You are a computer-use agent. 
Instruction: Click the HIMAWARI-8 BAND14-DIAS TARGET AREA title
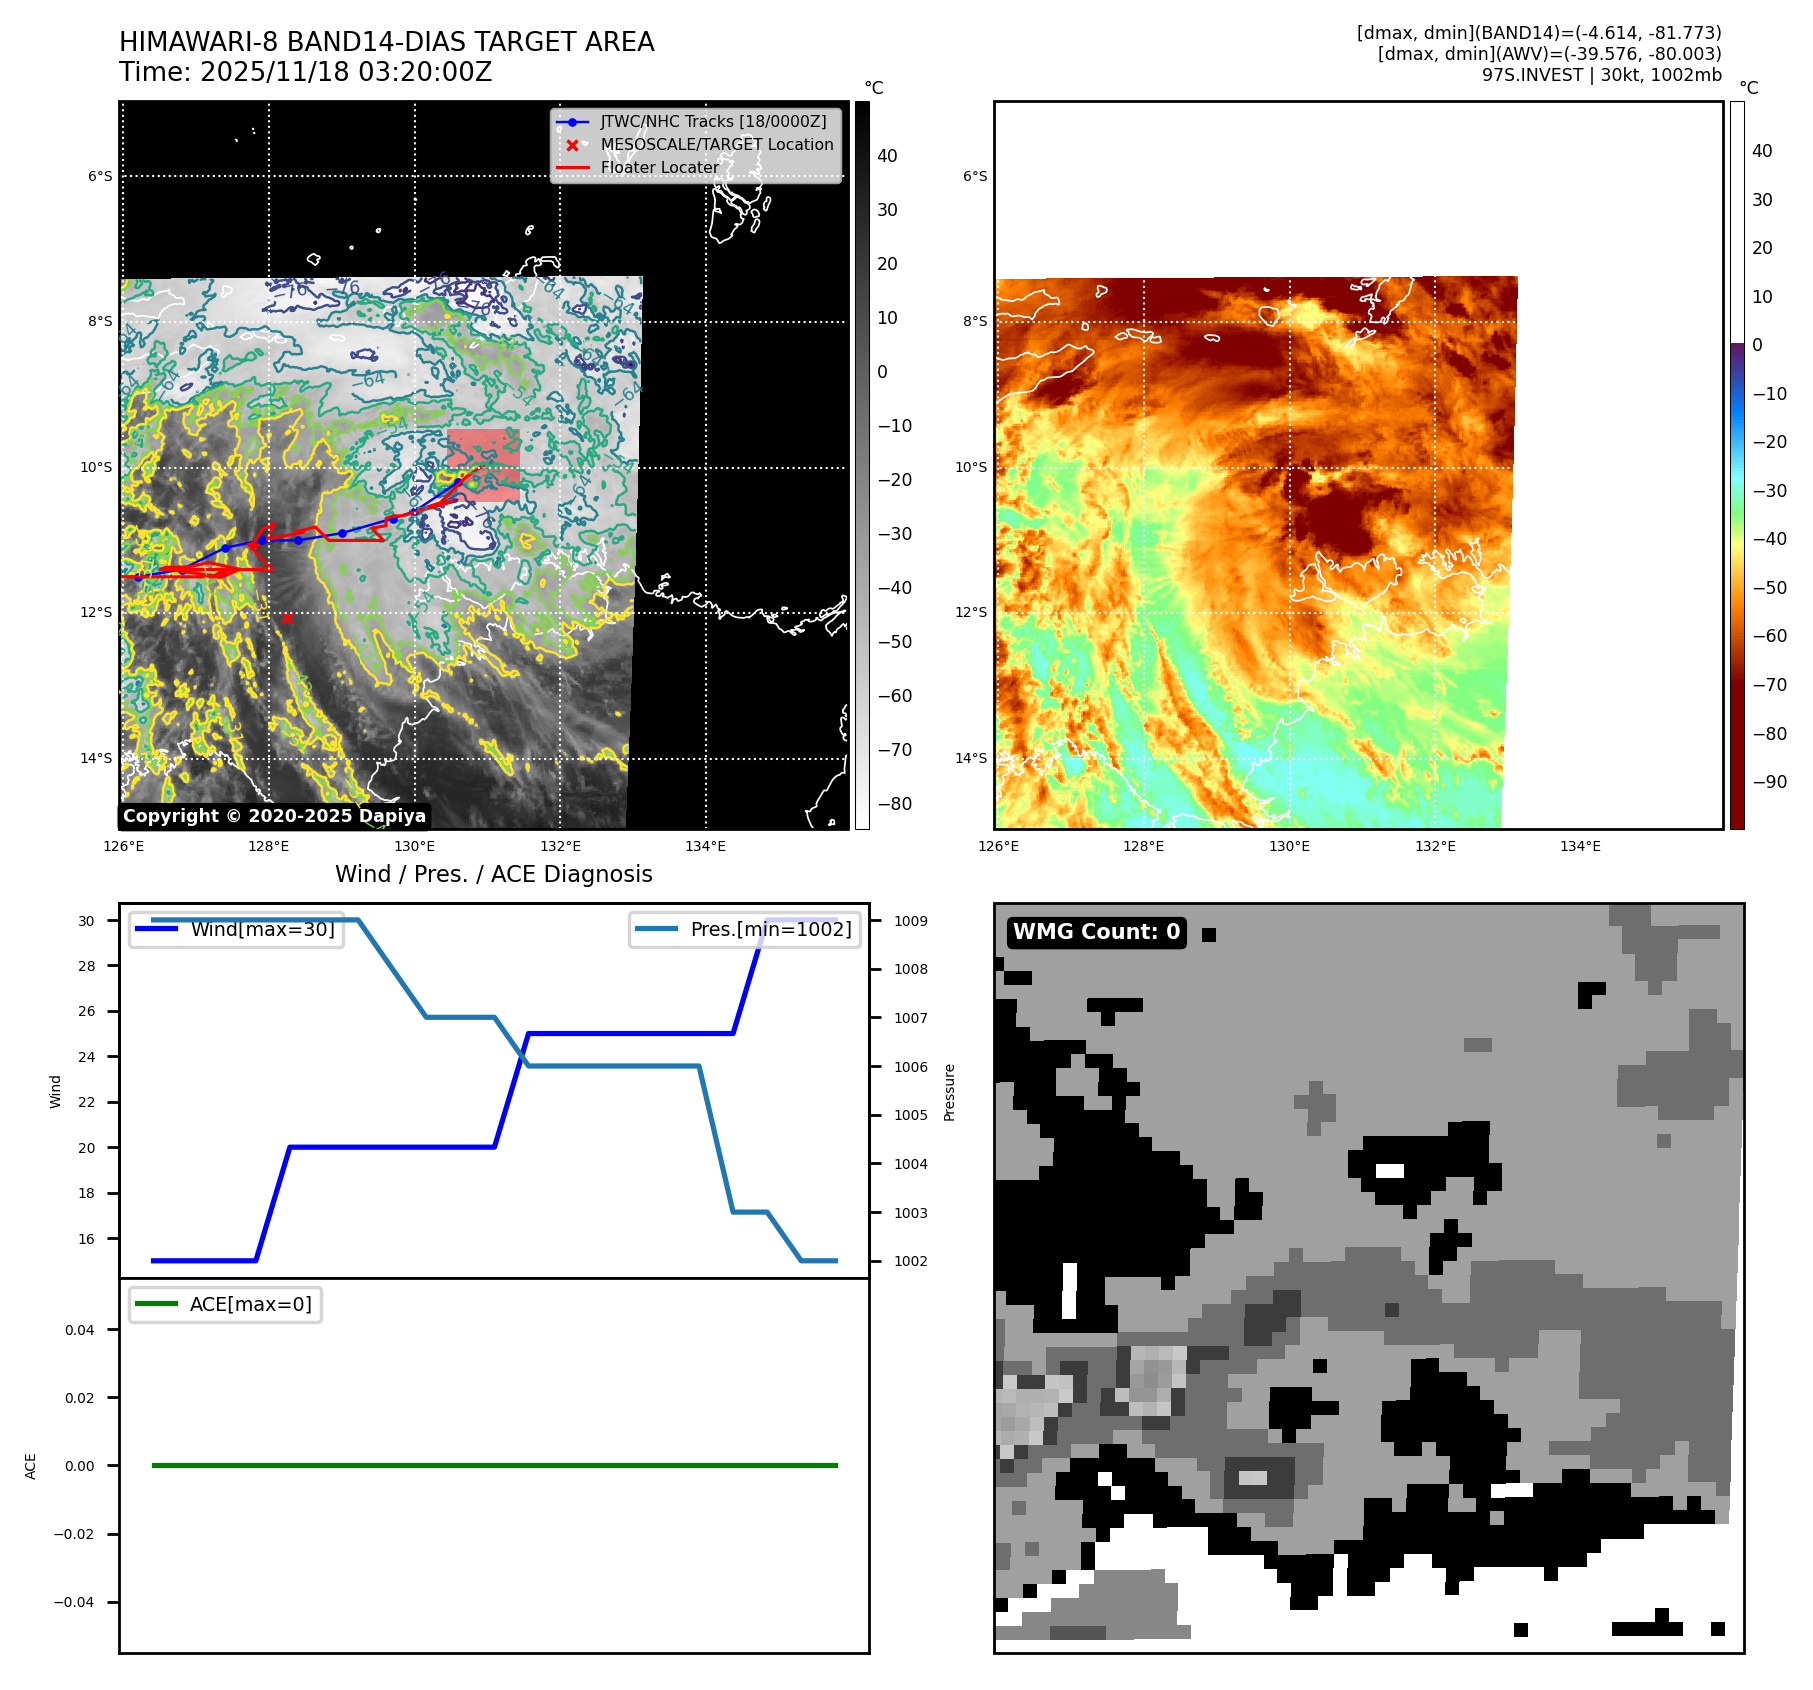pos(386,42)
